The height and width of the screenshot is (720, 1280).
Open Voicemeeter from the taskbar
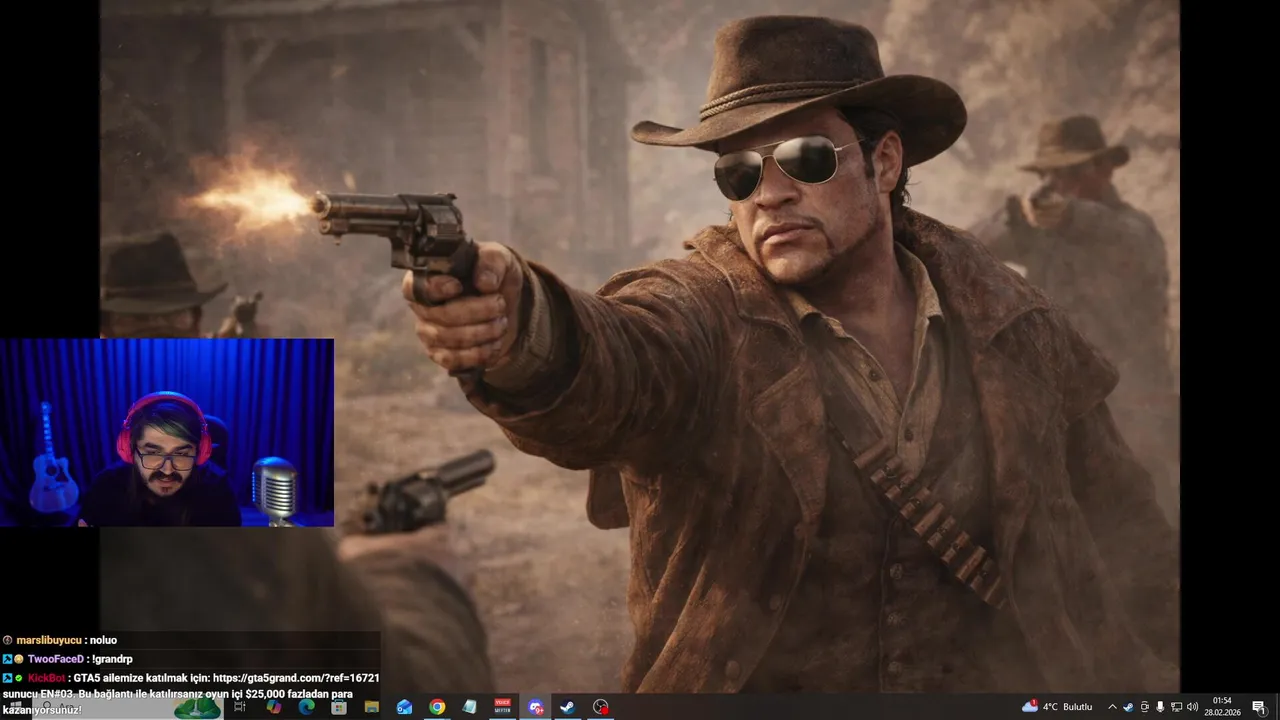503,707
